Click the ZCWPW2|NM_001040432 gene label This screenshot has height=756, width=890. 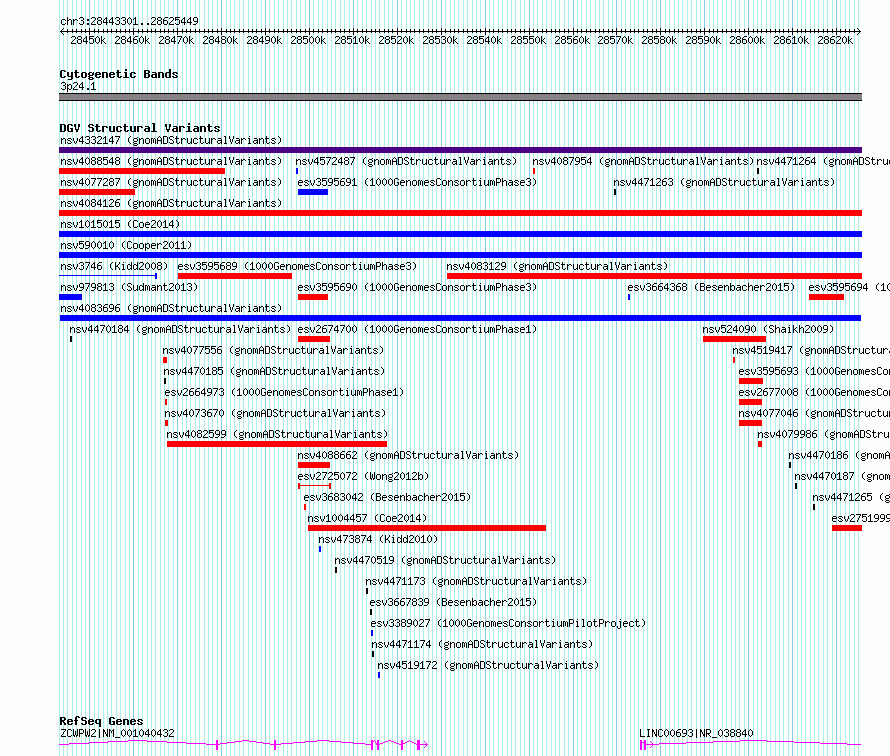coord(117,733)
